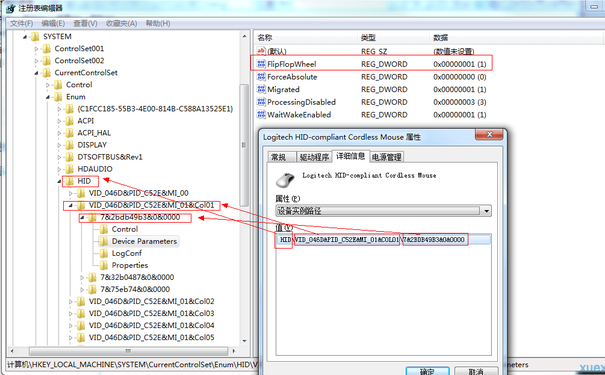Select the 7&75eb74&0&0000 key

pos(135,289)
